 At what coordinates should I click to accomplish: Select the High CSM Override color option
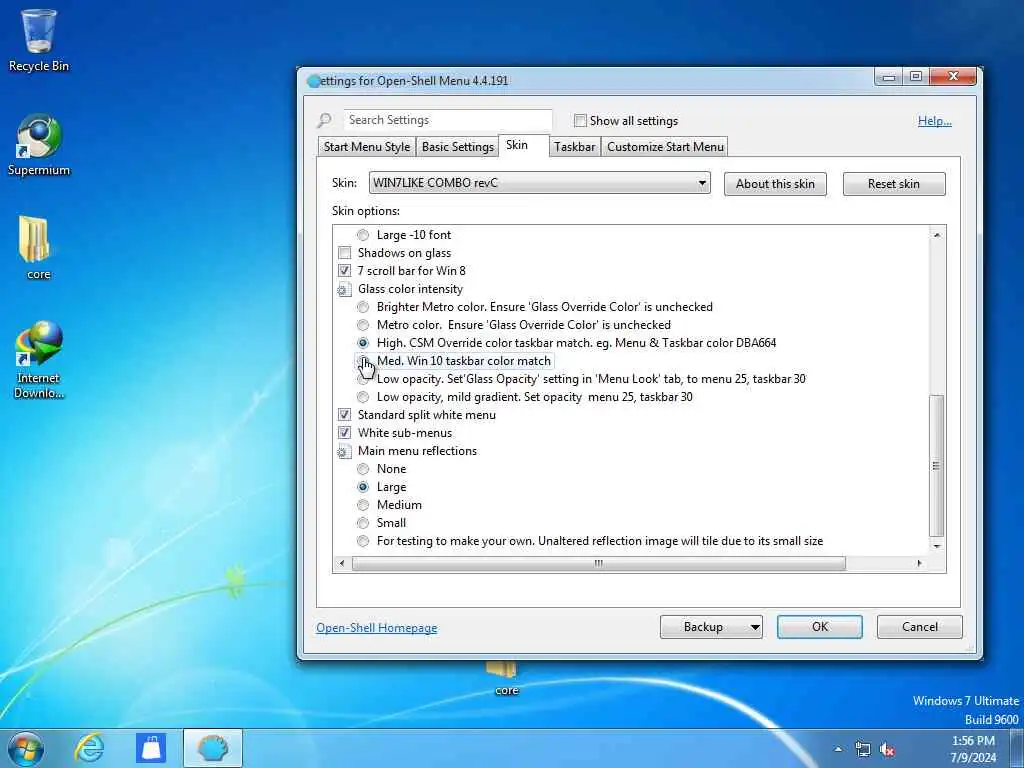coord(363,343)
